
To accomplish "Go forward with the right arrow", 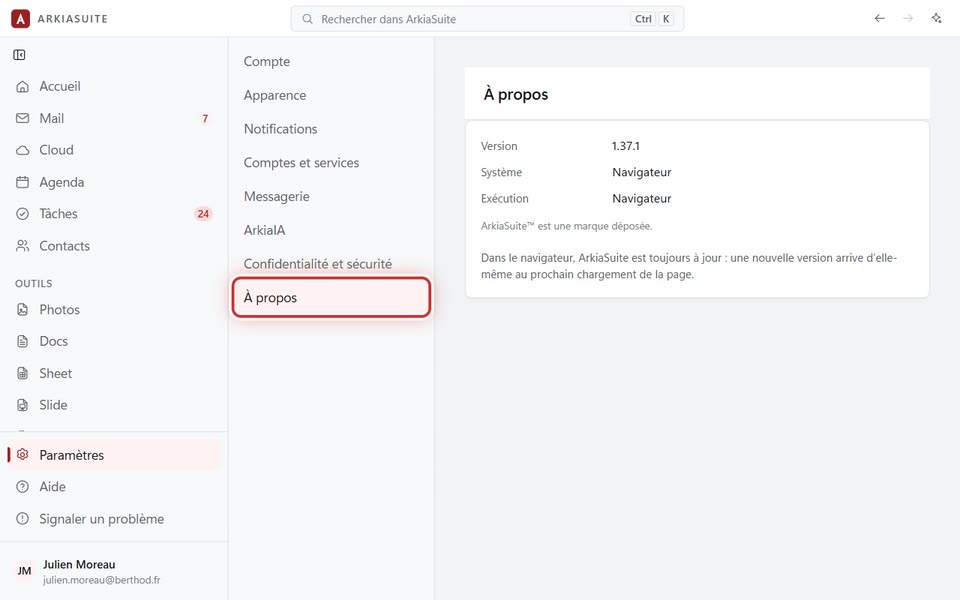I will pos(908,18).
